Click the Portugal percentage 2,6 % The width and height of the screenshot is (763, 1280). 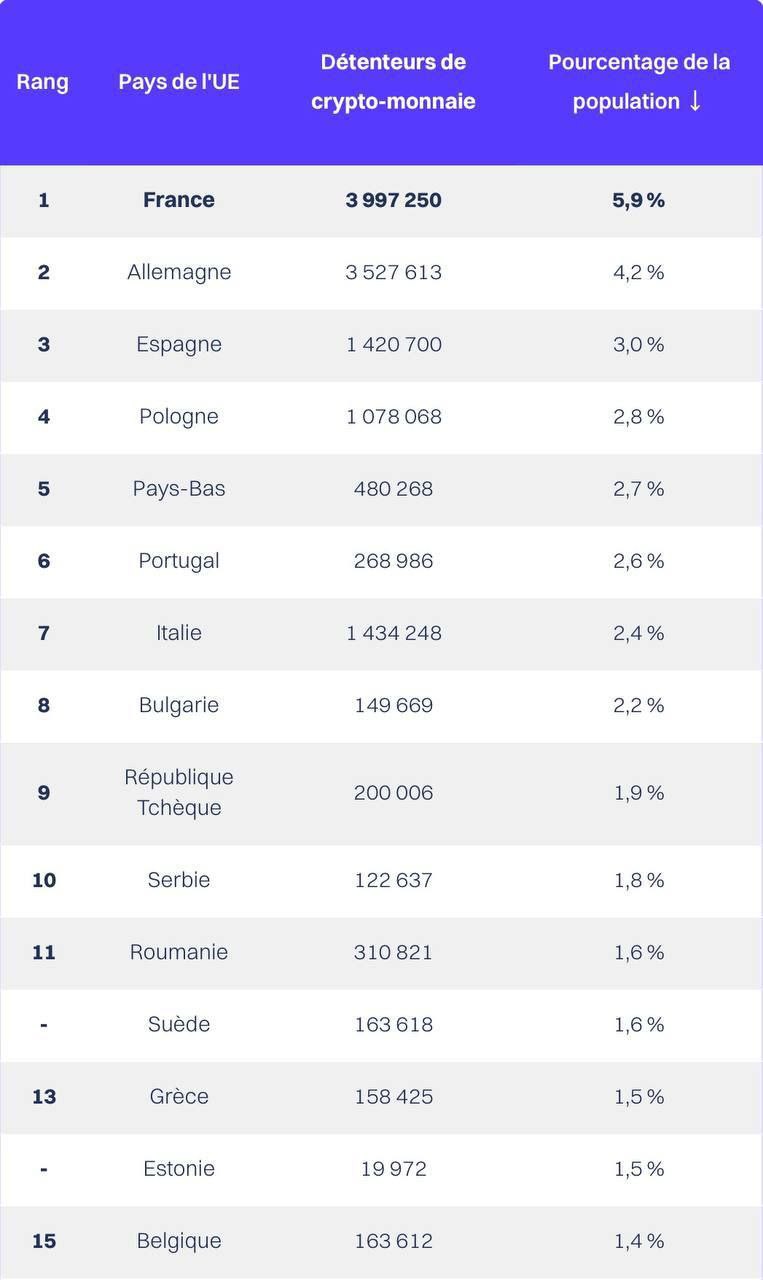(x=638, y=561)
